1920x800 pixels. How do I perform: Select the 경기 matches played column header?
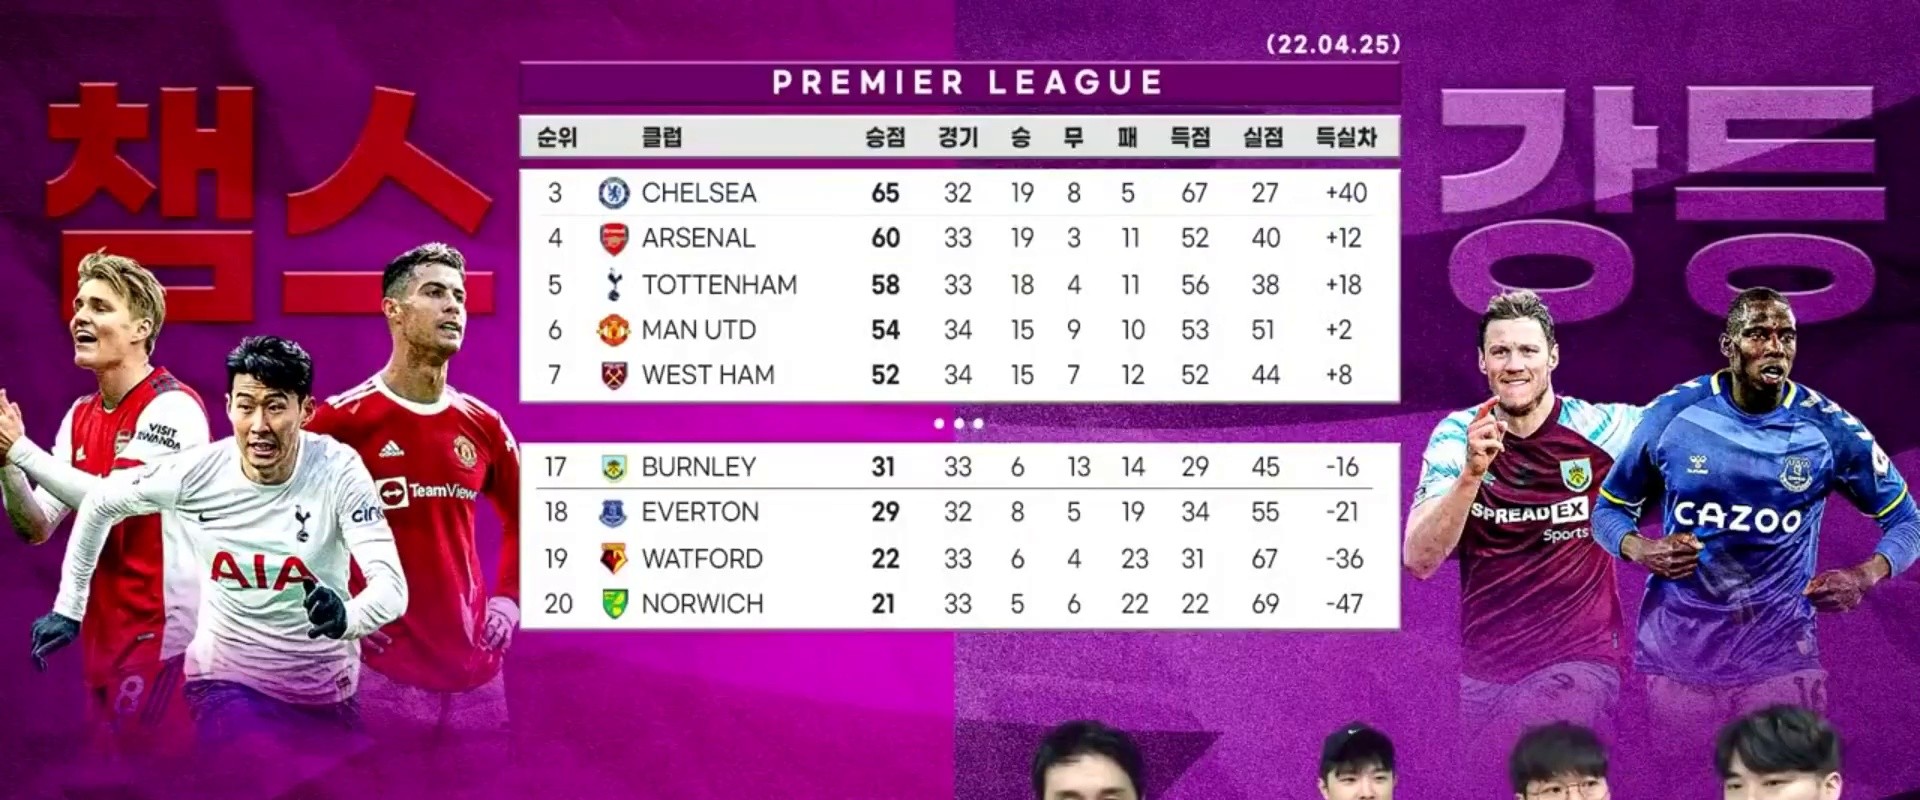coord(957,137)
